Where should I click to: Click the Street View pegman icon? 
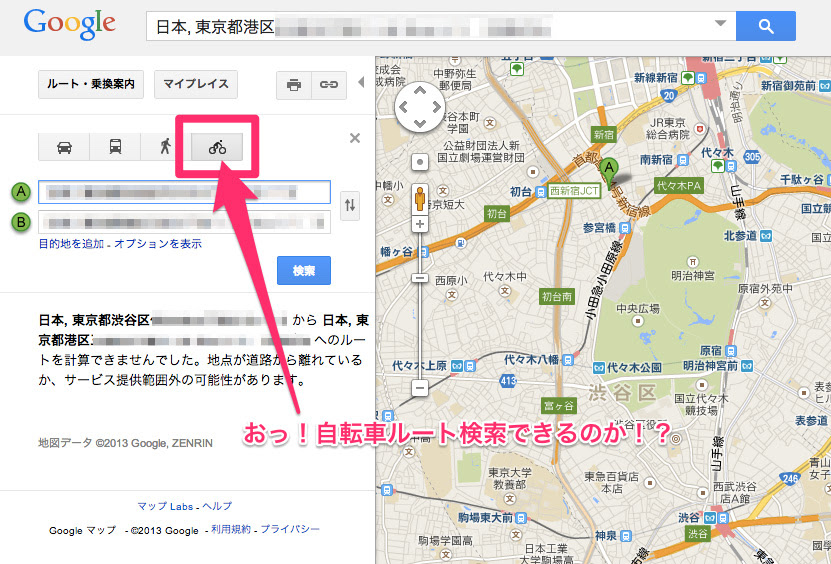click(420, 198)
